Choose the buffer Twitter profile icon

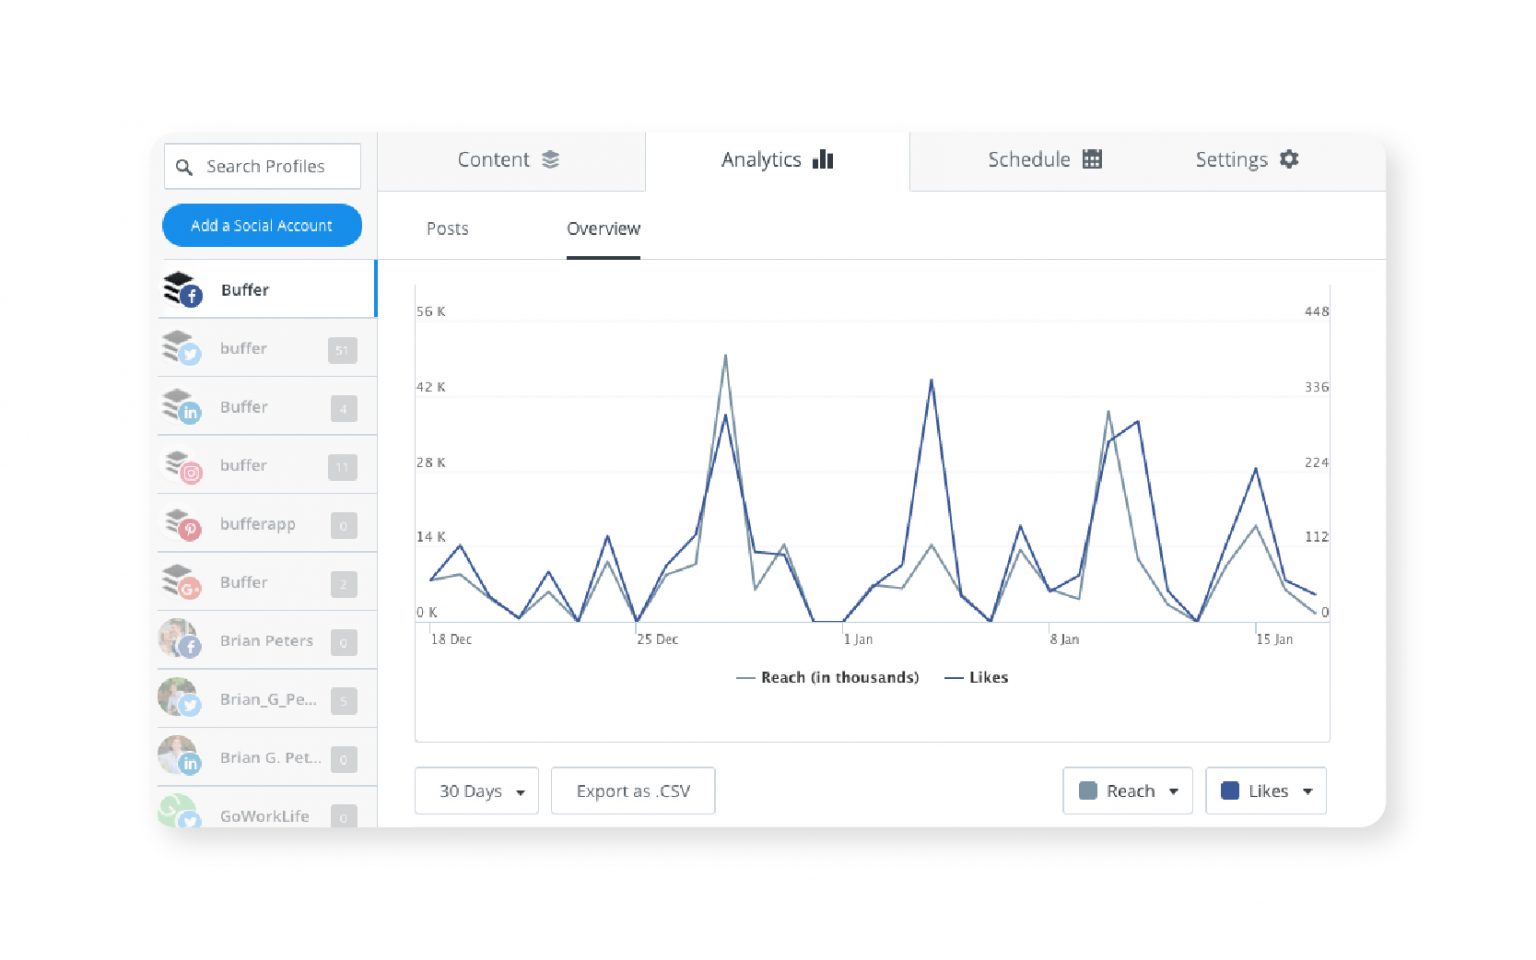tap(182, 348)
